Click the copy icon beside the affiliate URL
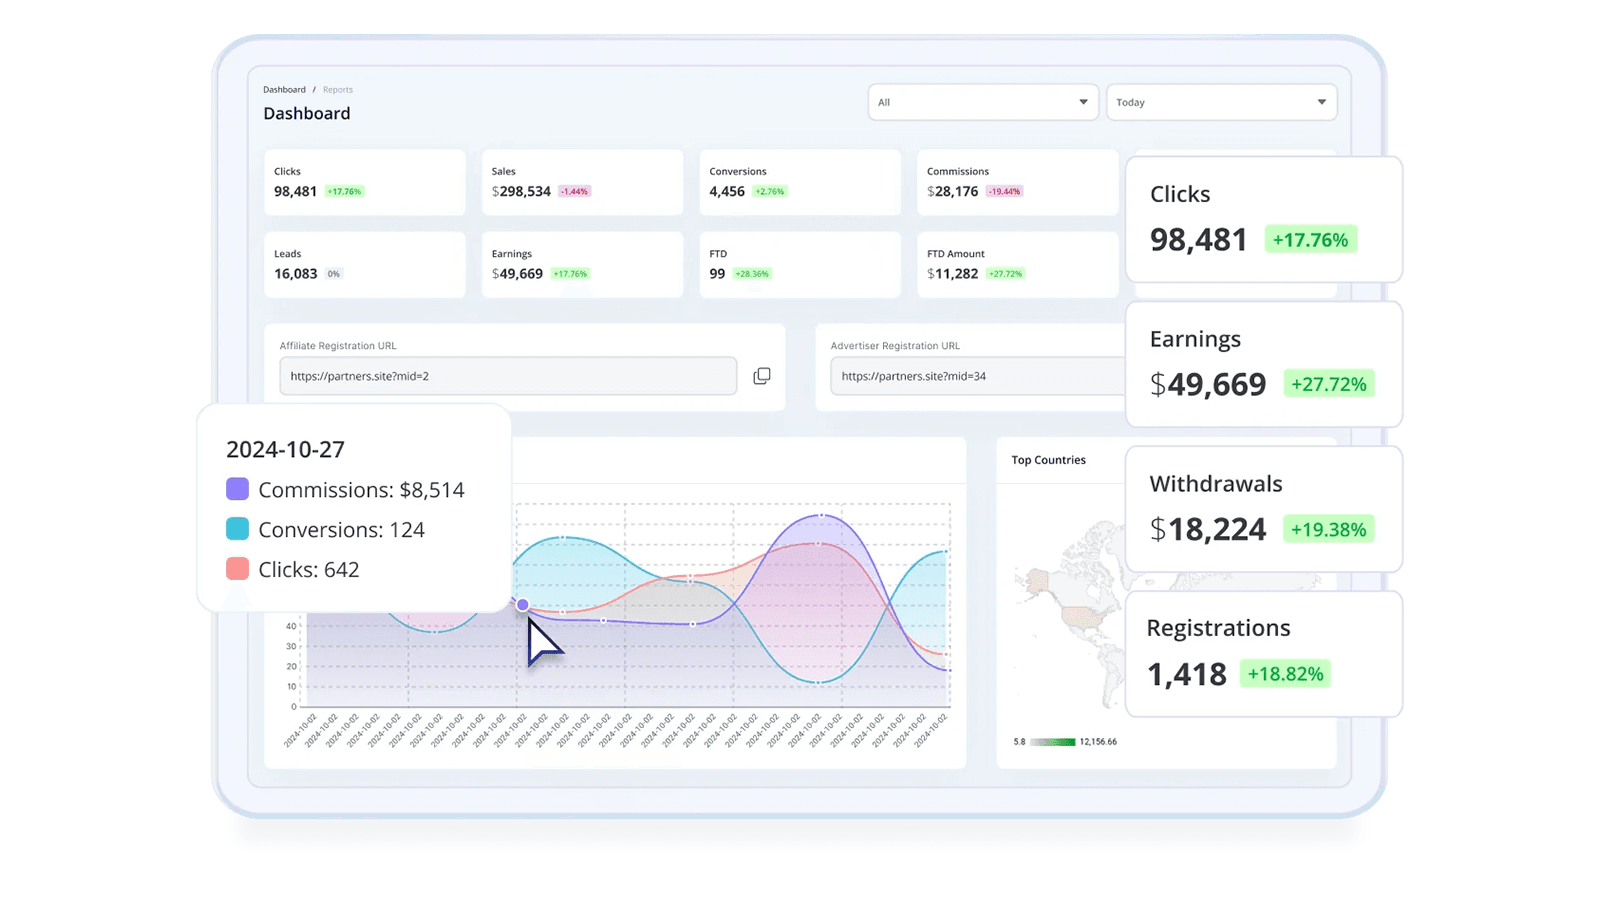 tap(762, 375)
